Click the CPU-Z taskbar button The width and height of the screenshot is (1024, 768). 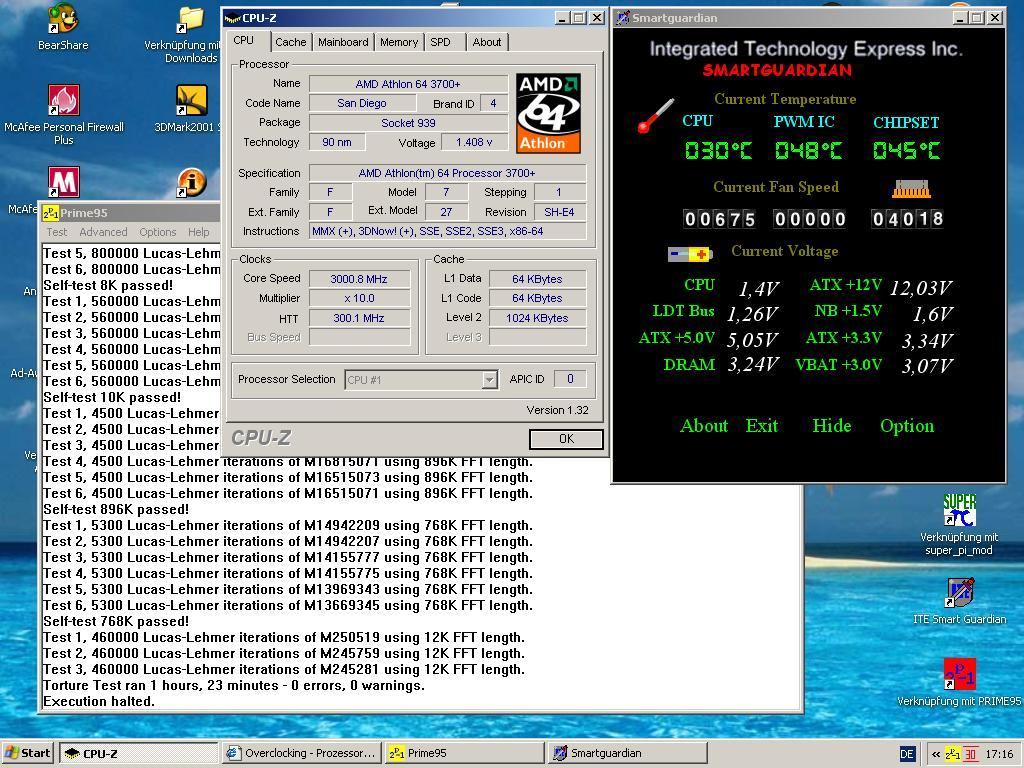point(138,753)
